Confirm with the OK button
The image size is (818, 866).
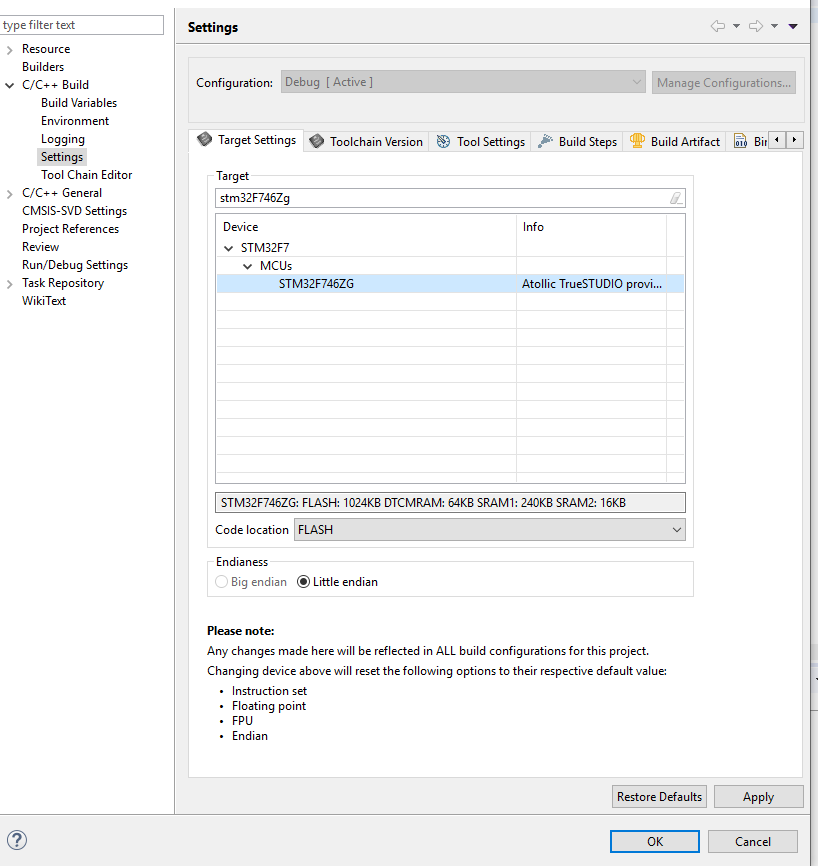click(655, 841)
